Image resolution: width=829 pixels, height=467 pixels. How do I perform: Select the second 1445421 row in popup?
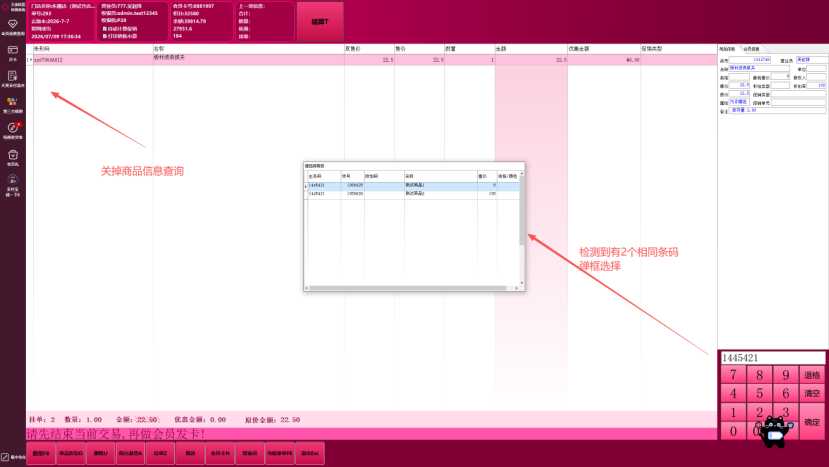412,194
